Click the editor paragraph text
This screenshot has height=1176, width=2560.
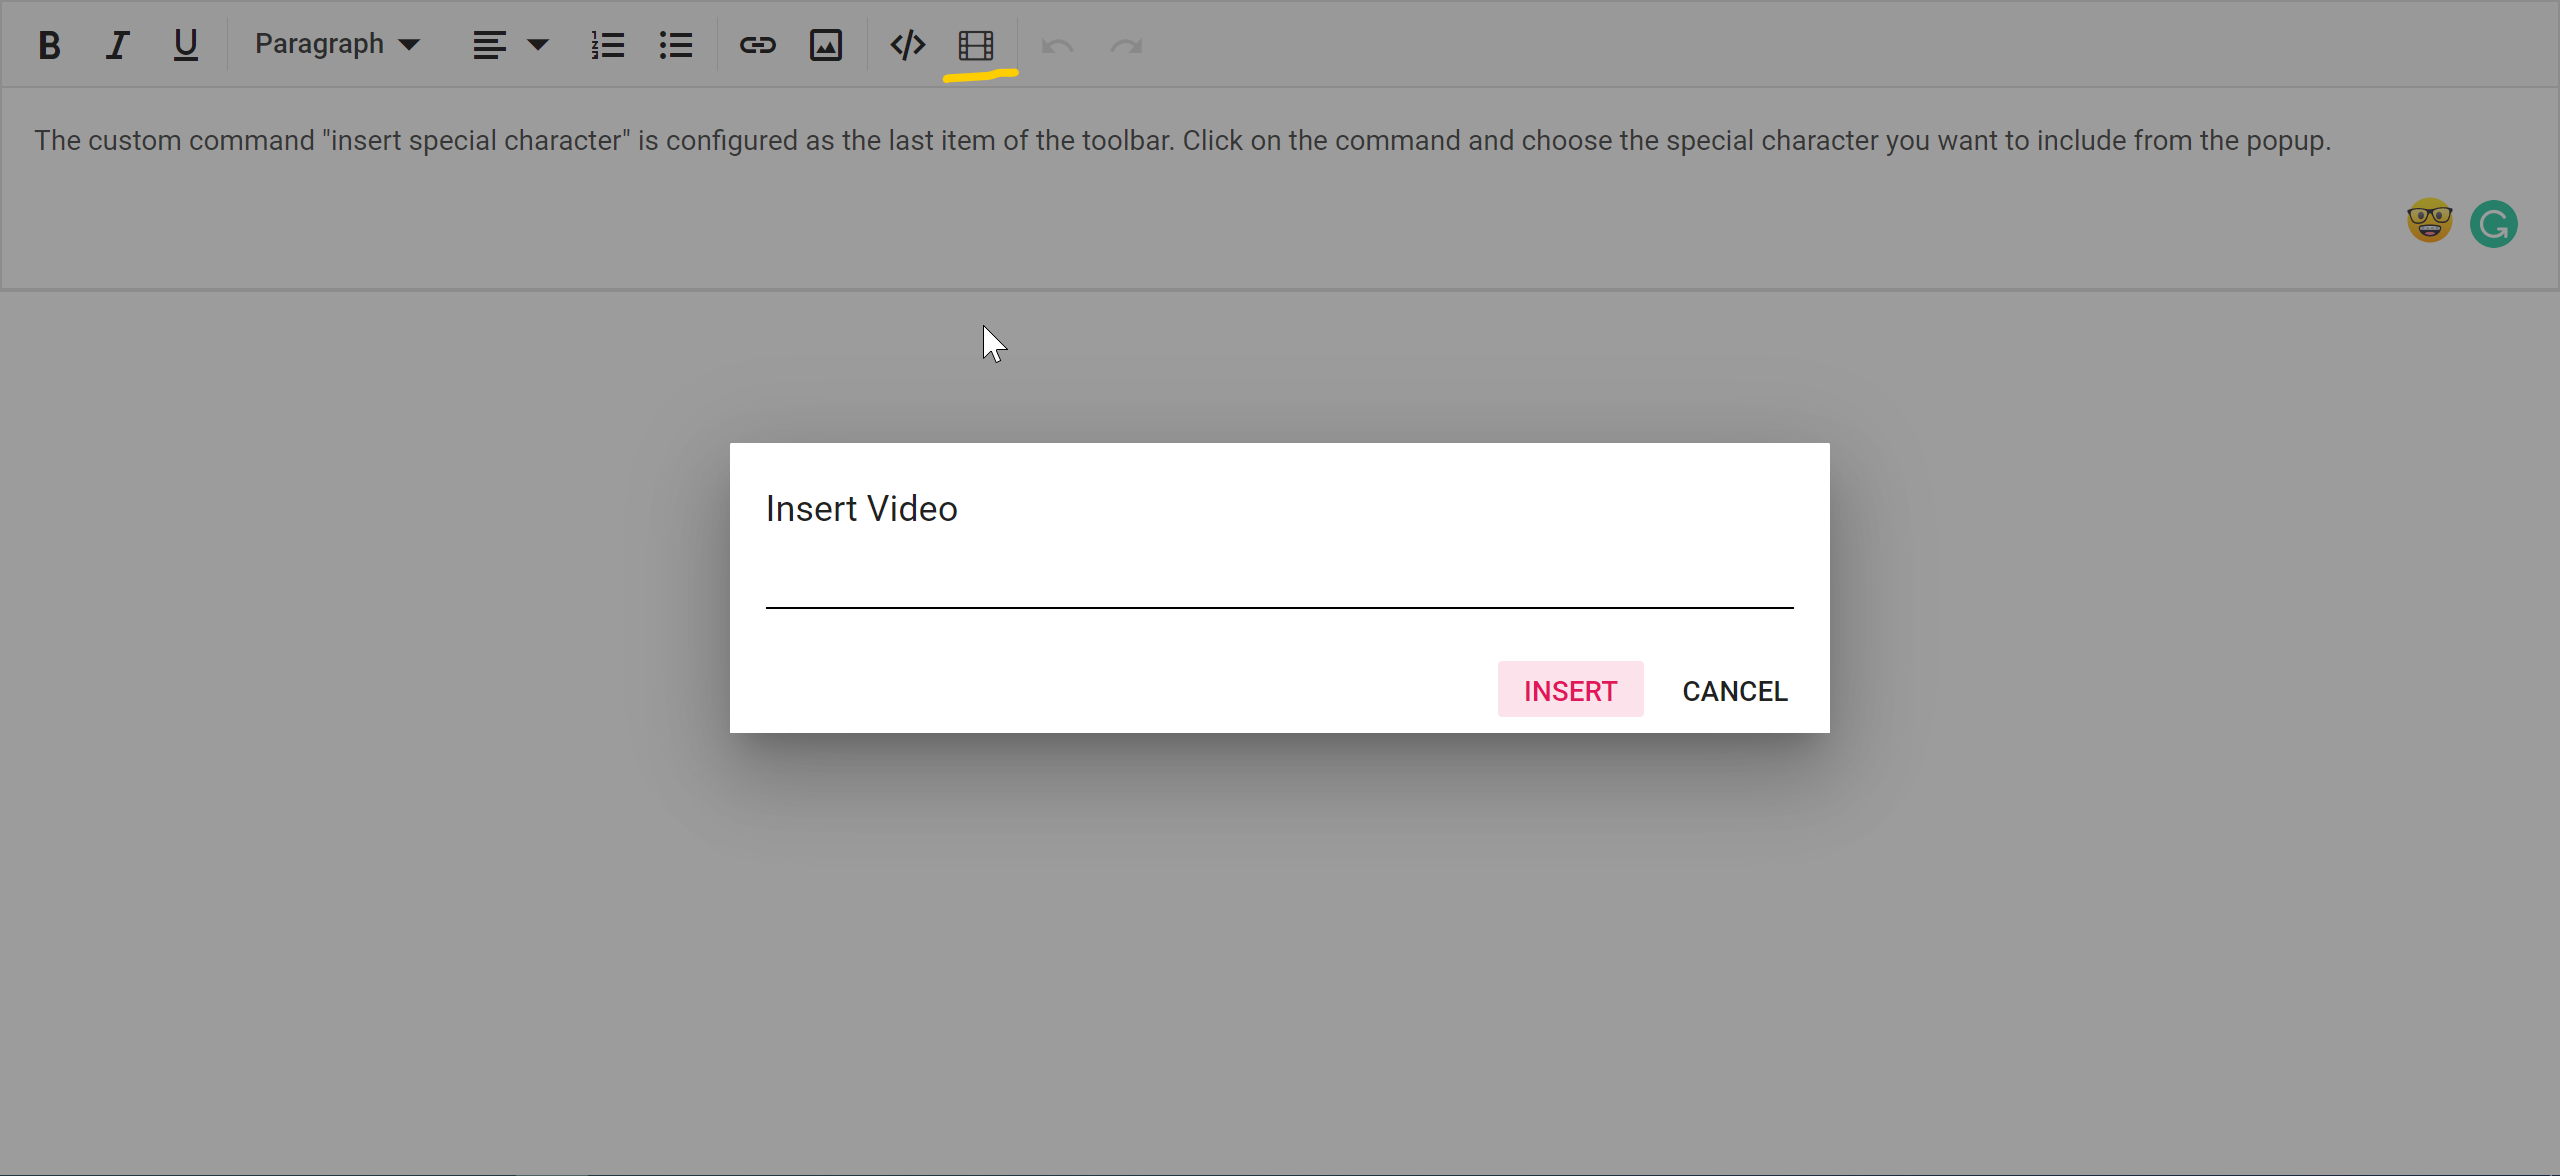(1182, 141)
